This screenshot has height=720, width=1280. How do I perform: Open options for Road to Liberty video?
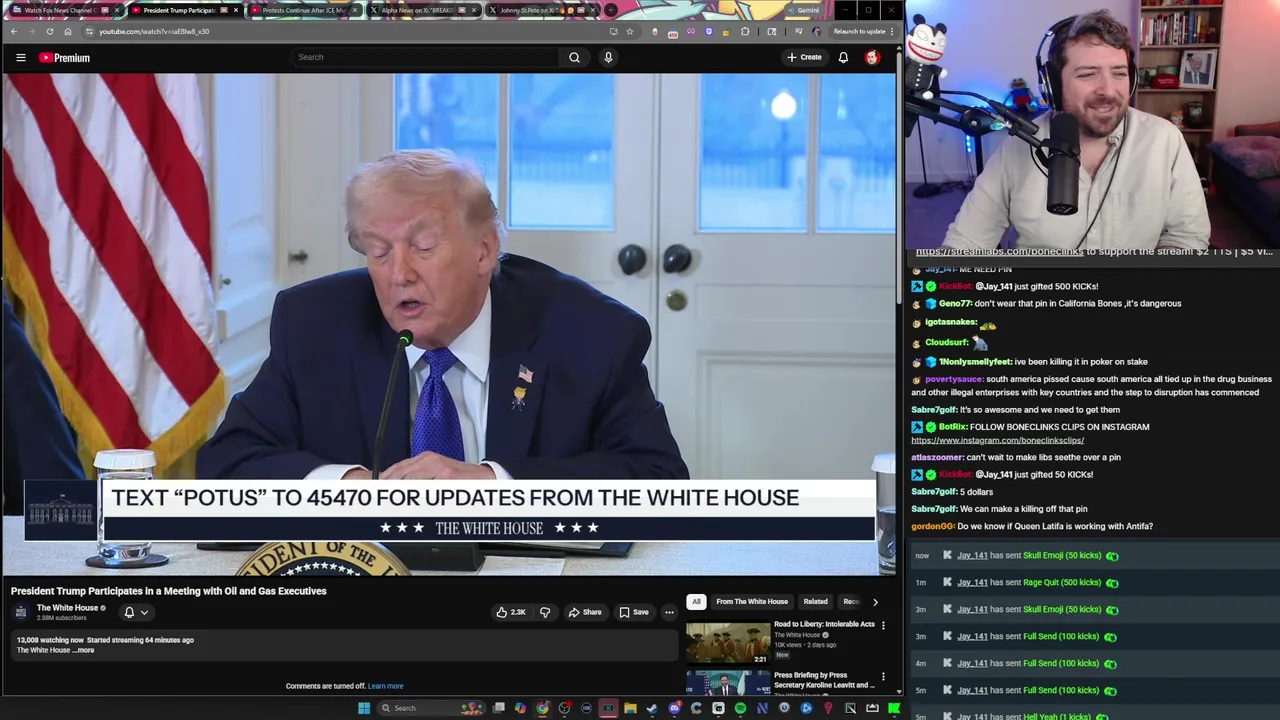tap(883, 625)
